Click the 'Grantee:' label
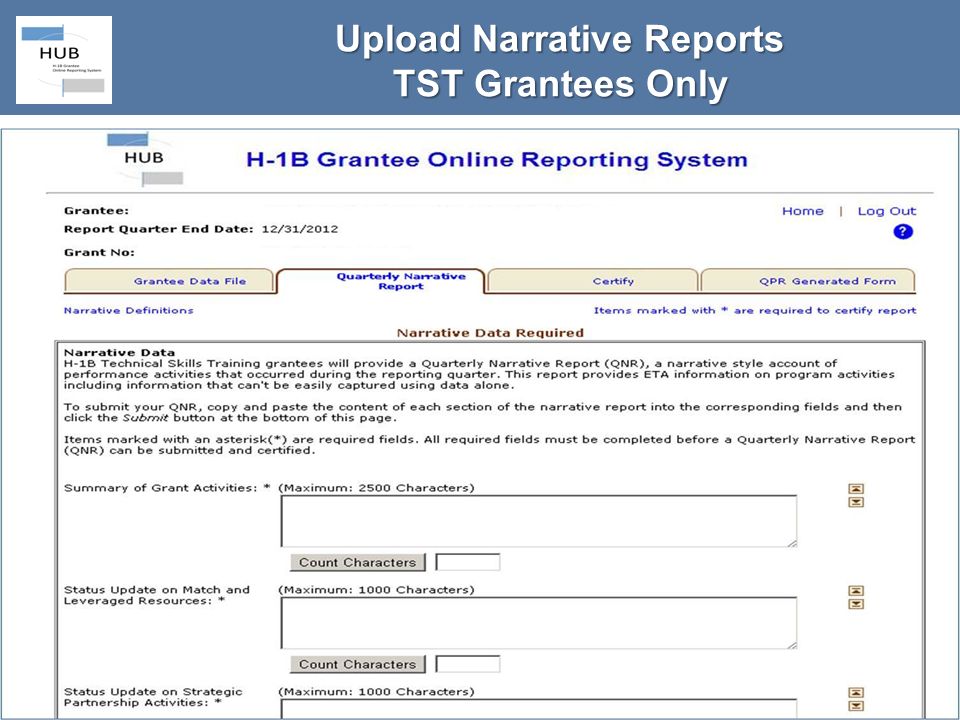The width and height of the screenshot is (960, 720). click(96, 211)
